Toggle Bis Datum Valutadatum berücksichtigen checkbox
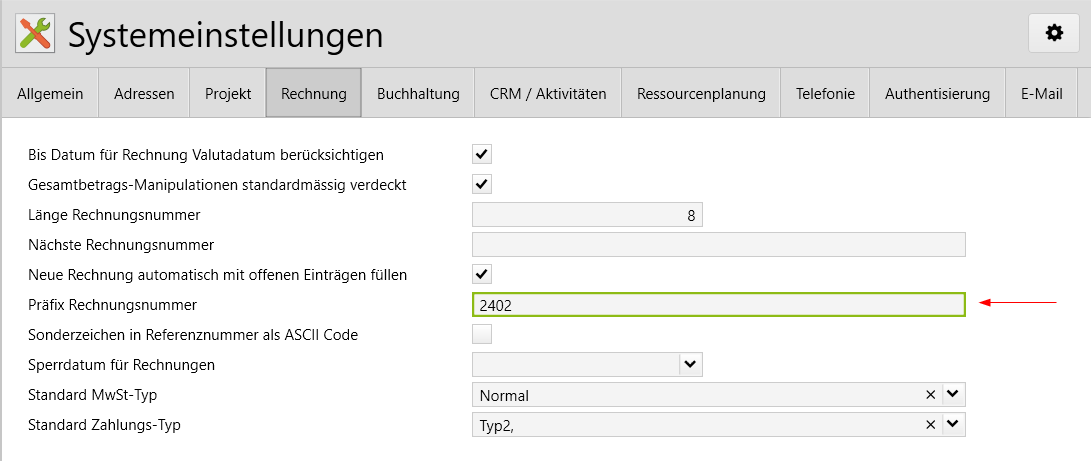 (482, 154)
